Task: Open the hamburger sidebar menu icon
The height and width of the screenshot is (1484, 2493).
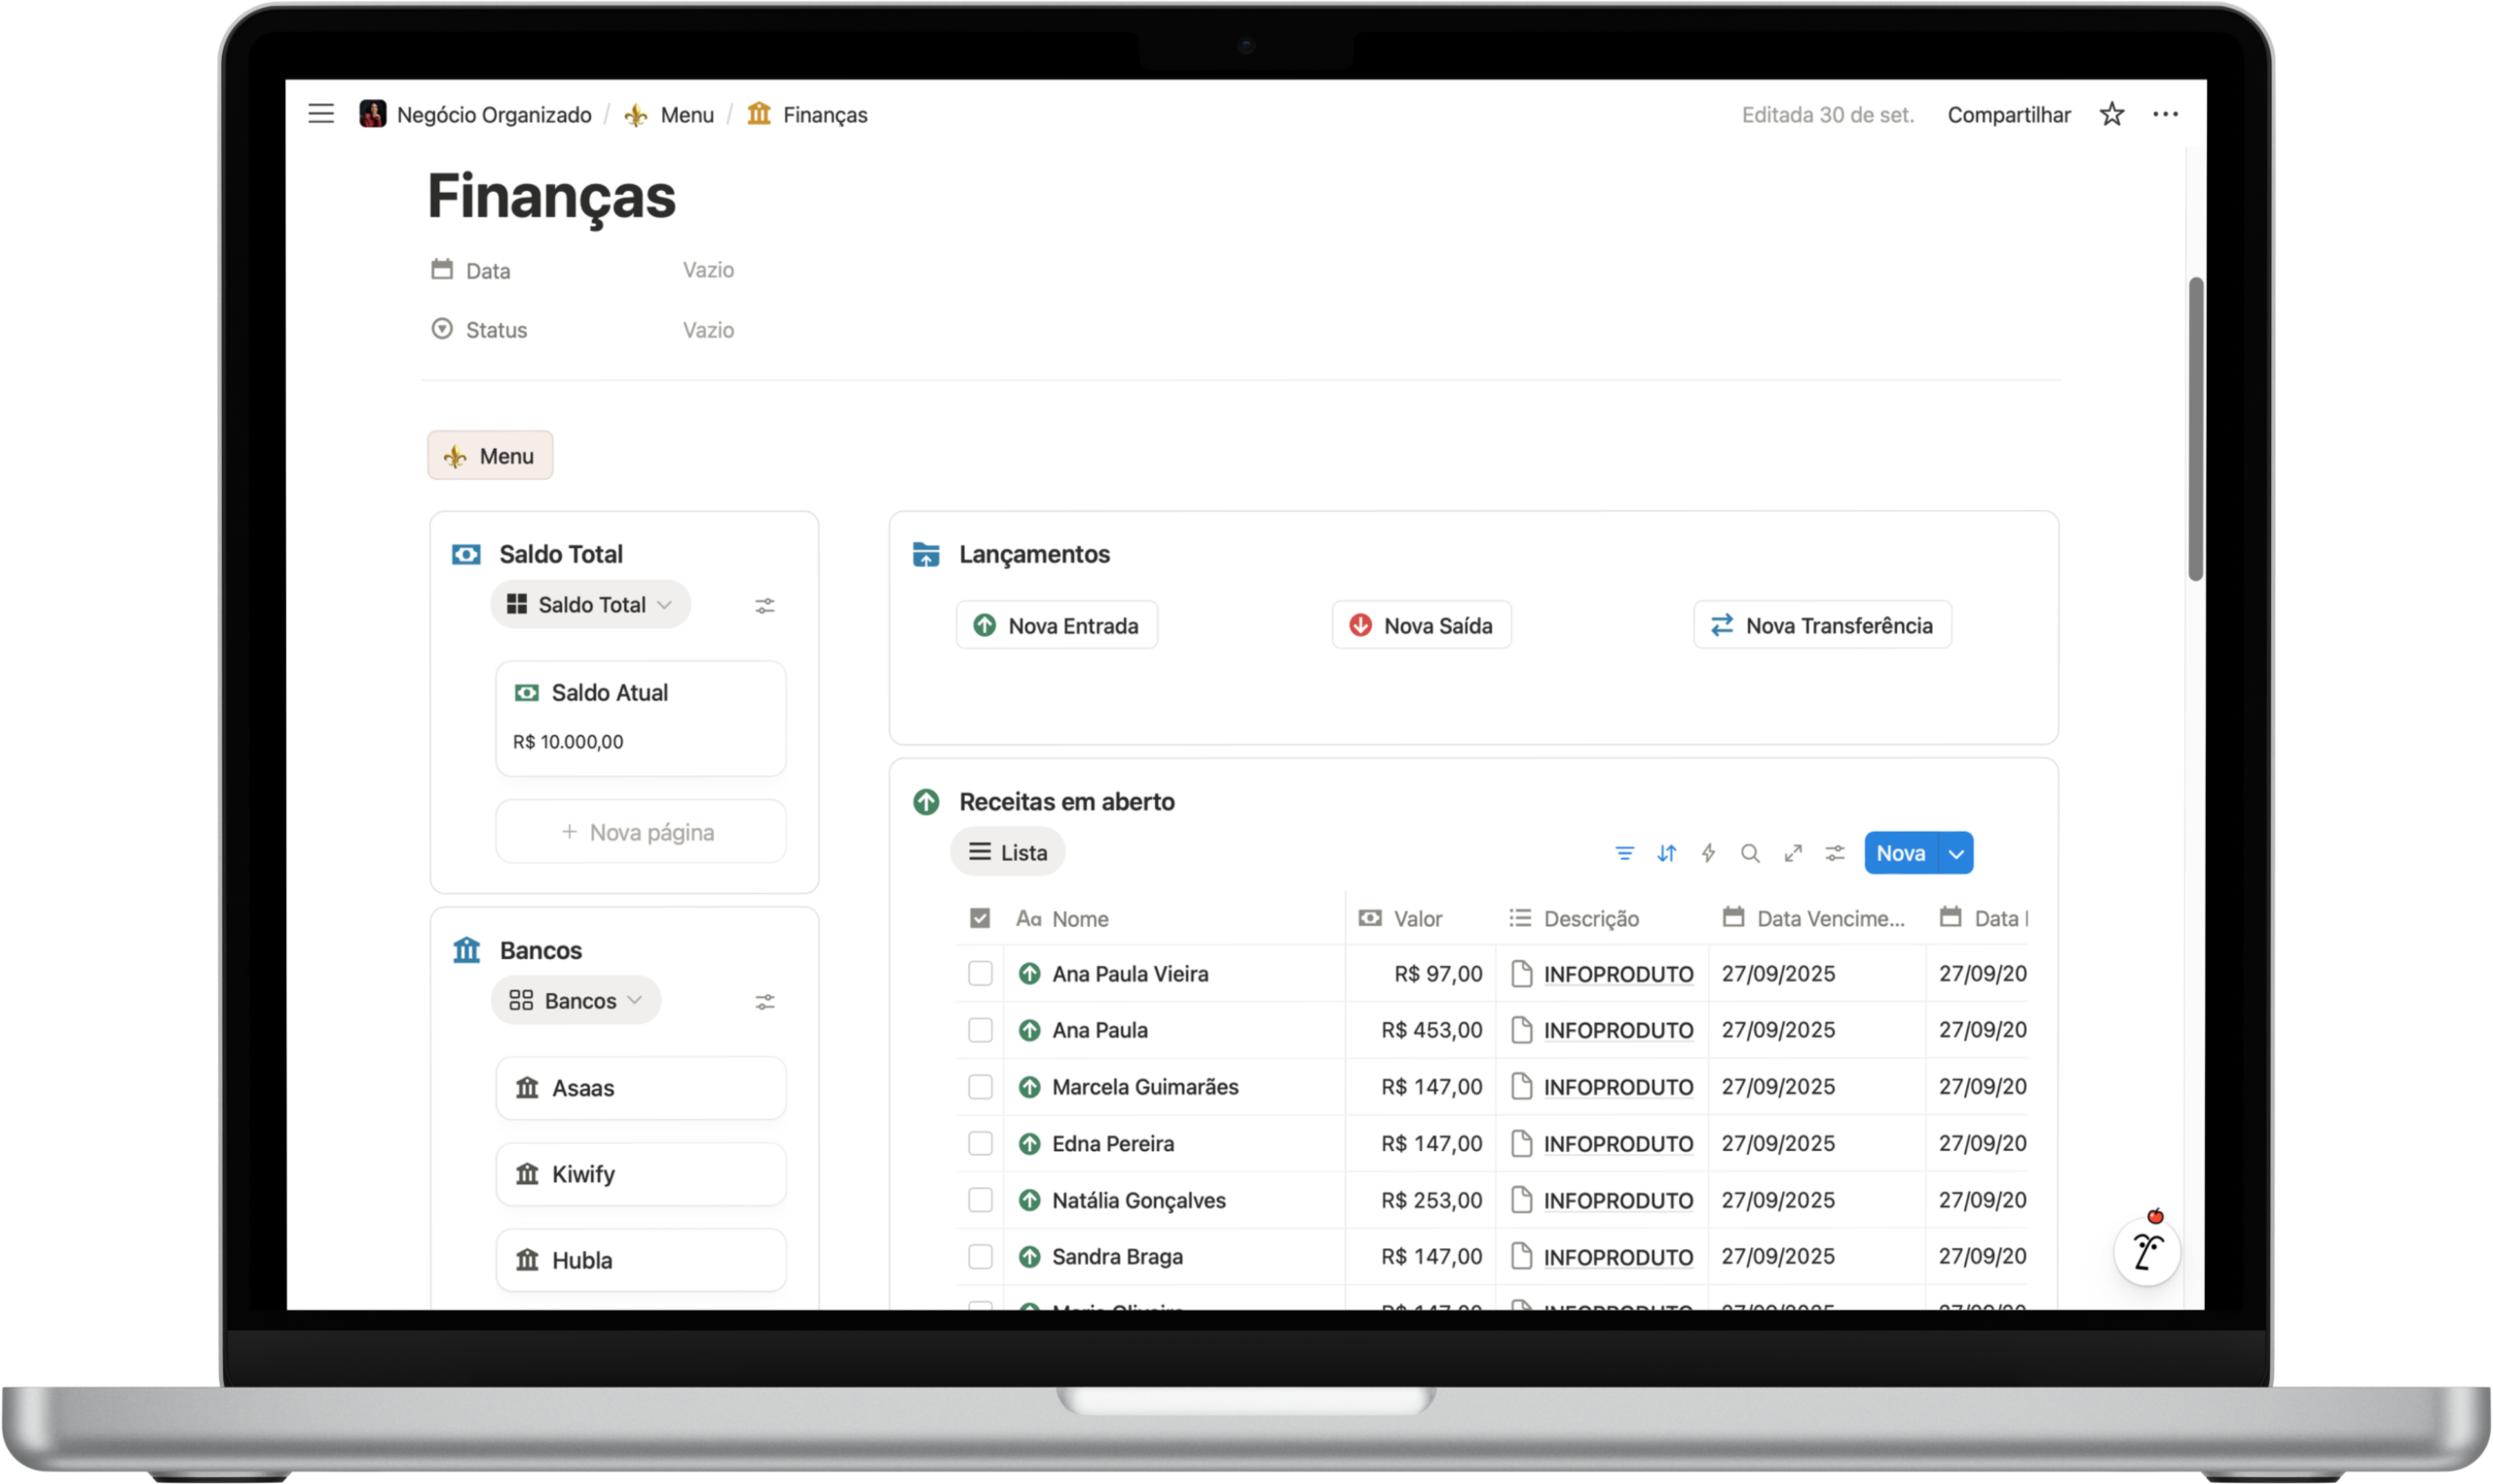Action: [321, 114]
